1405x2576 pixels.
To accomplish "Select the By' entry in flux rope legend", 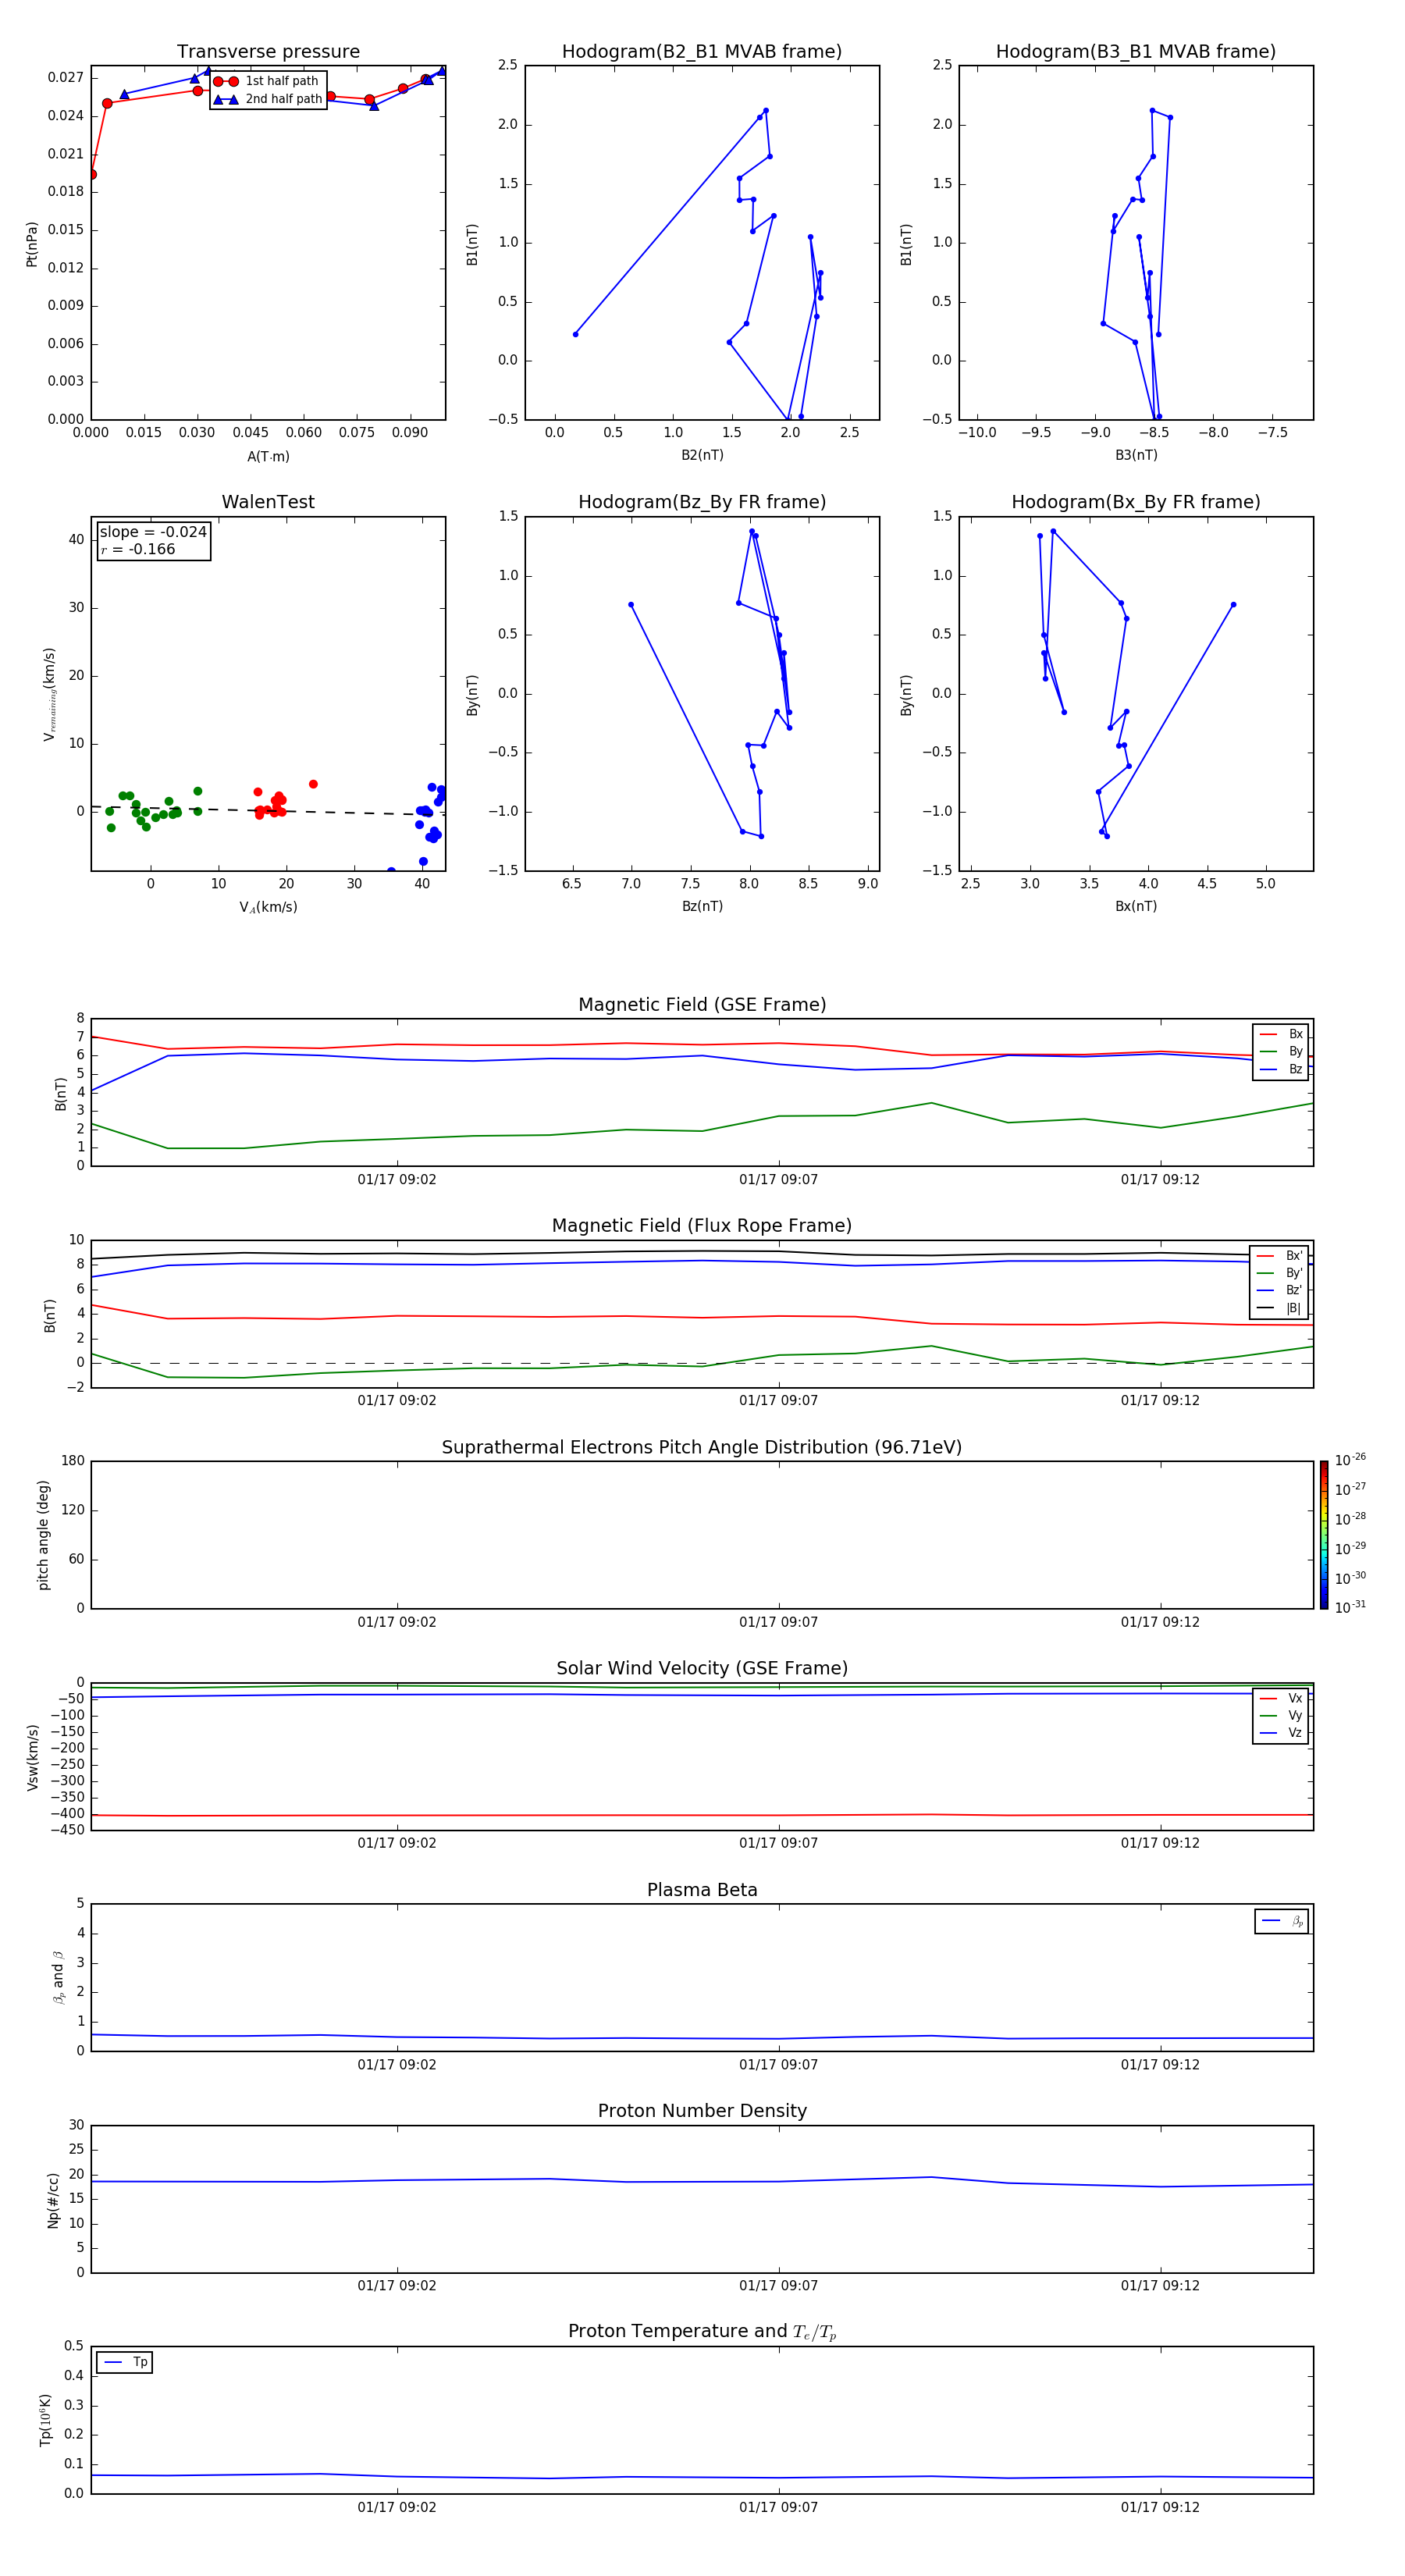I will 1280,1273.
